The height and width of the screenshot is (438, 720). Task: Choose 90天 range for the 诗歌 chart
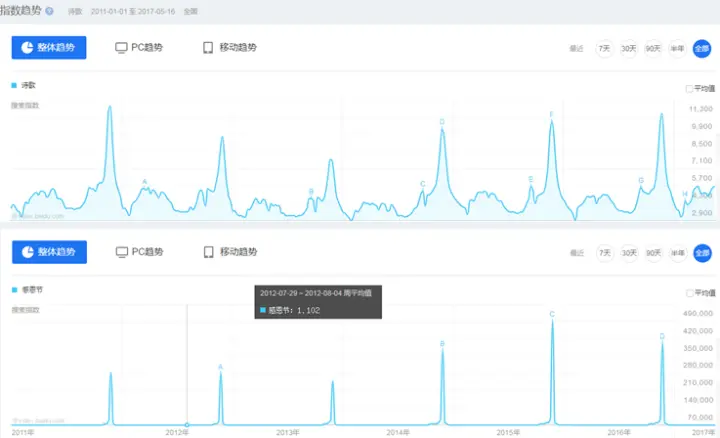tap(653, 48)
